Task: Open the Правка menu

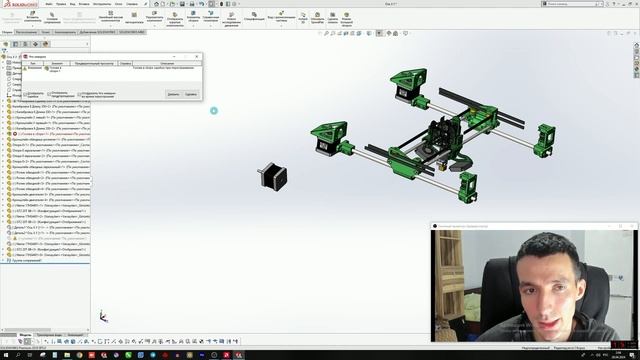Action: (60, 4)
